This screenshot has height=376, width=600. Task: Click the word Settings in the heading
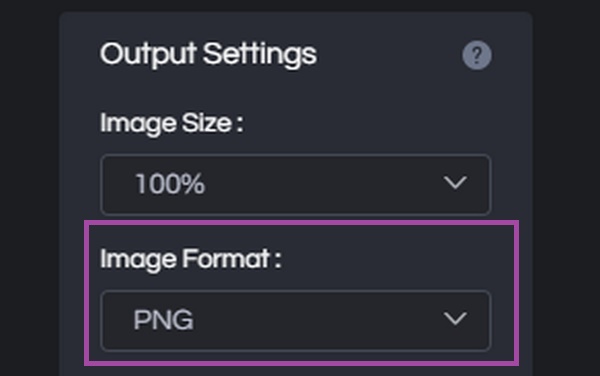coord(260,55)
